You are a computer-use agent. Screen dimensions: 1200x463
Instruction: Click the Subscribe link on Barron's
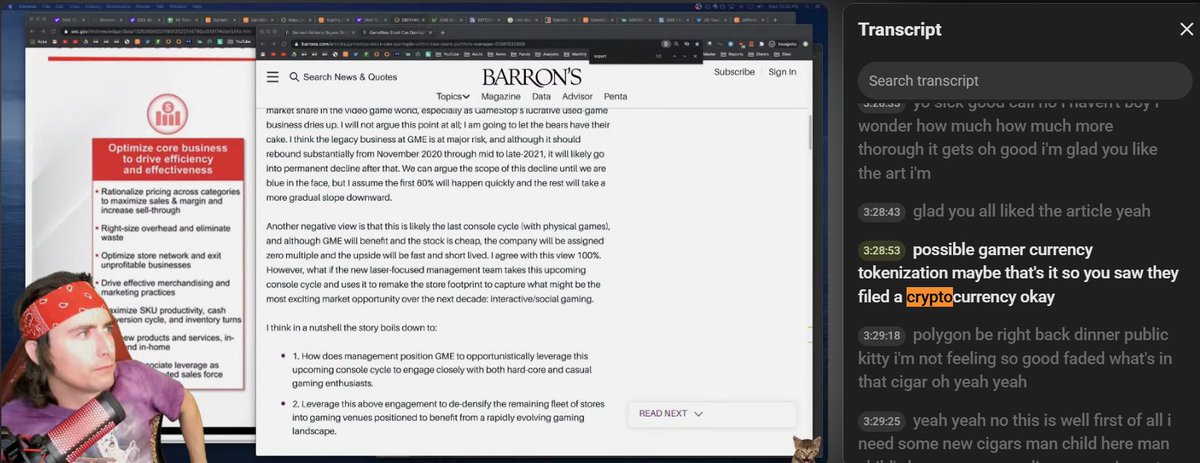pyautogui.click(x=734, y=72)
